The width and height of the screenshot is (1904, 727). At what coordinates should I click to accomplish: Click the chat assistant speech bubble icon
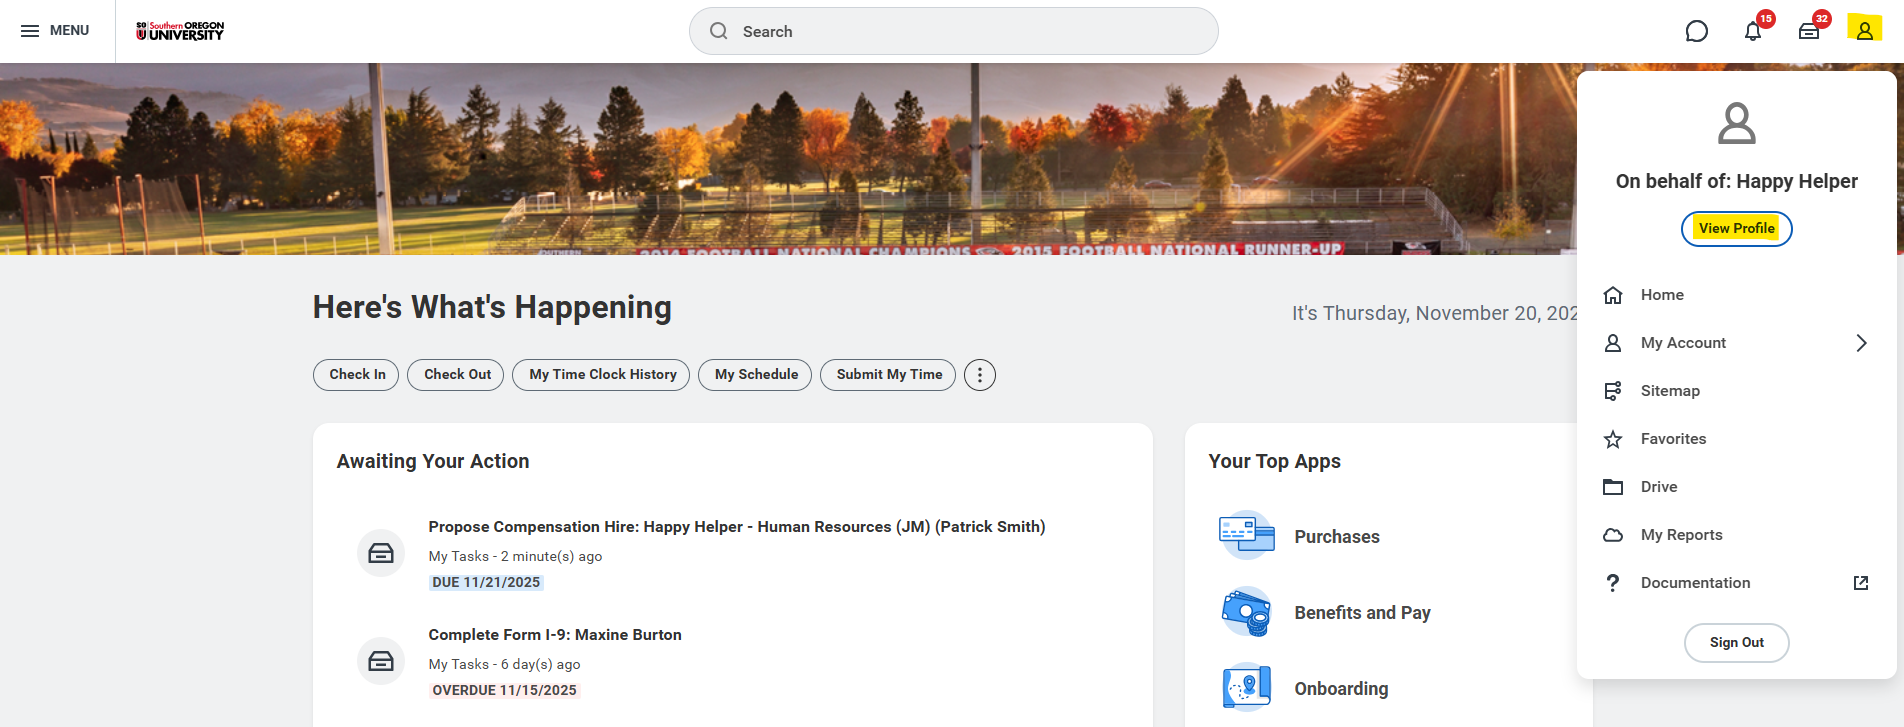click(1697, 31)
